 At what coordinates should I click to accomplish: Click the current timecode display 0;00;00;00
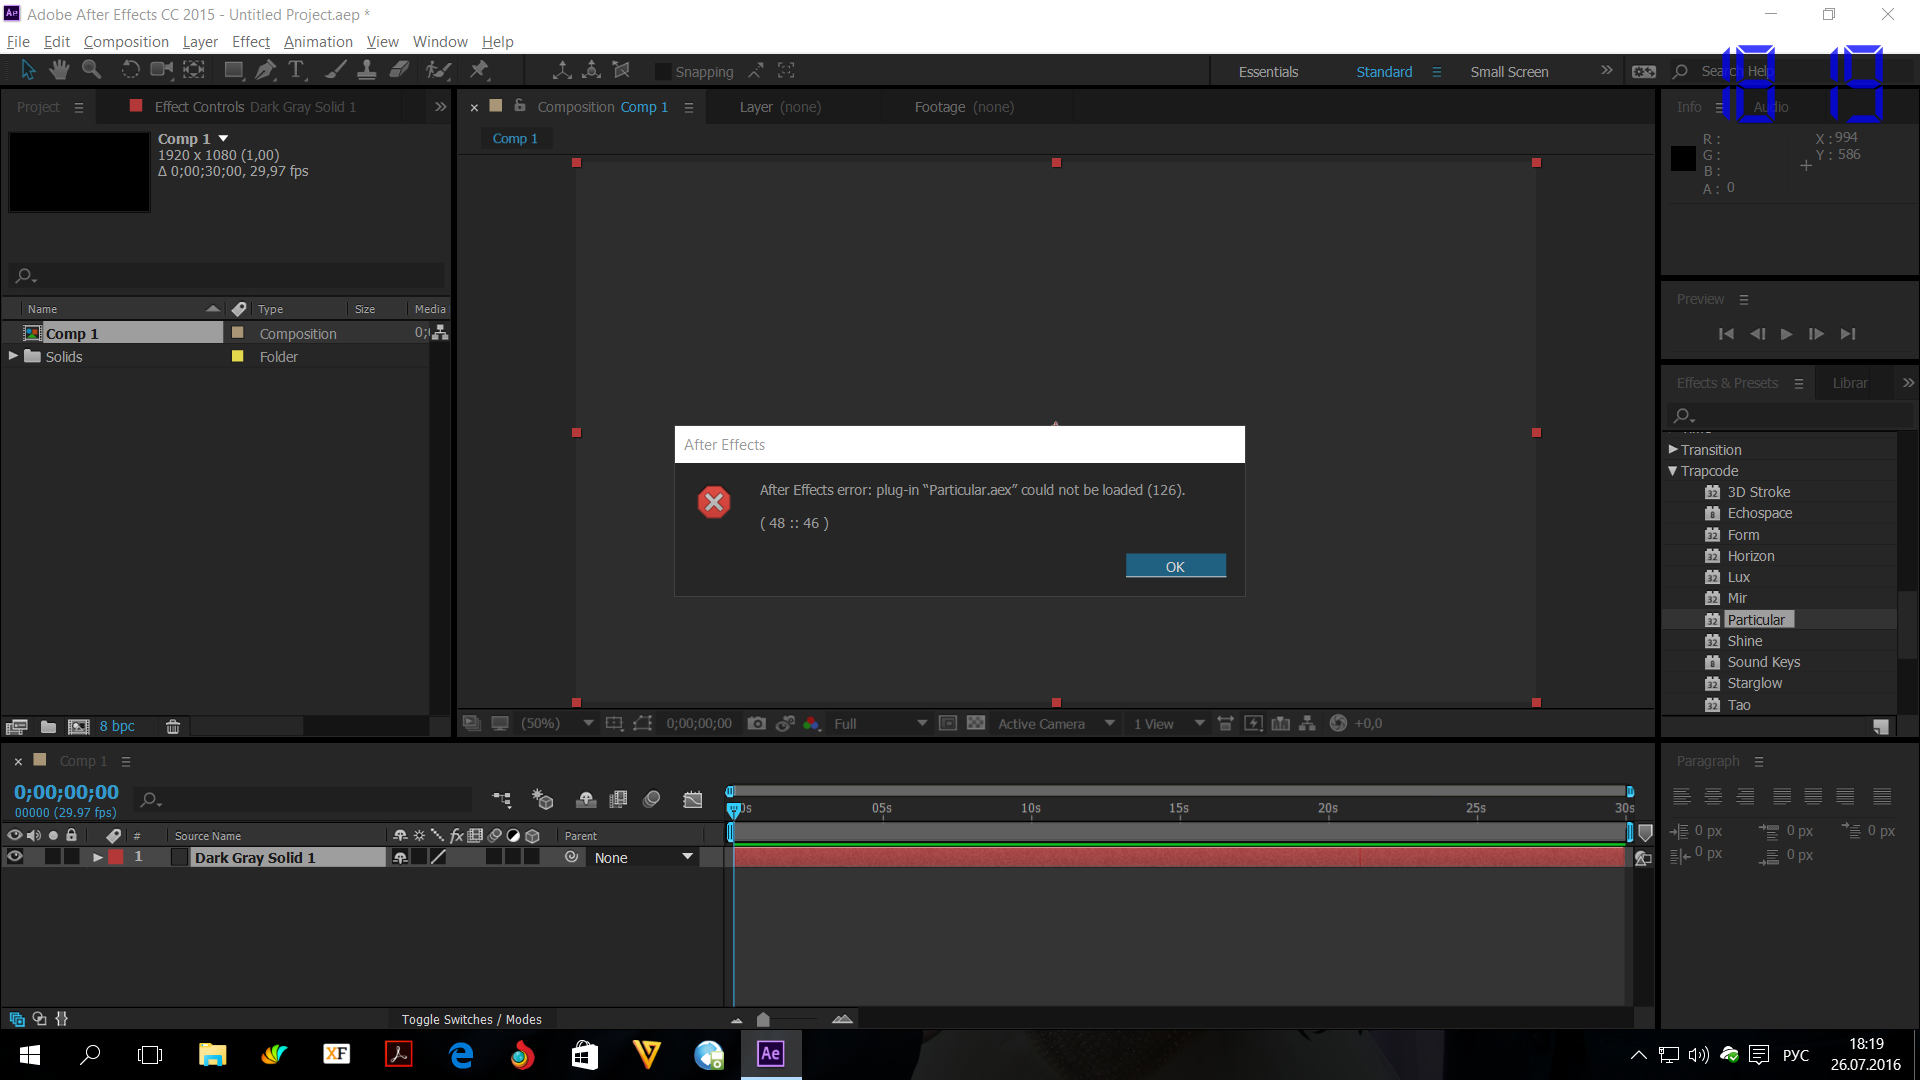coord(66,792)
